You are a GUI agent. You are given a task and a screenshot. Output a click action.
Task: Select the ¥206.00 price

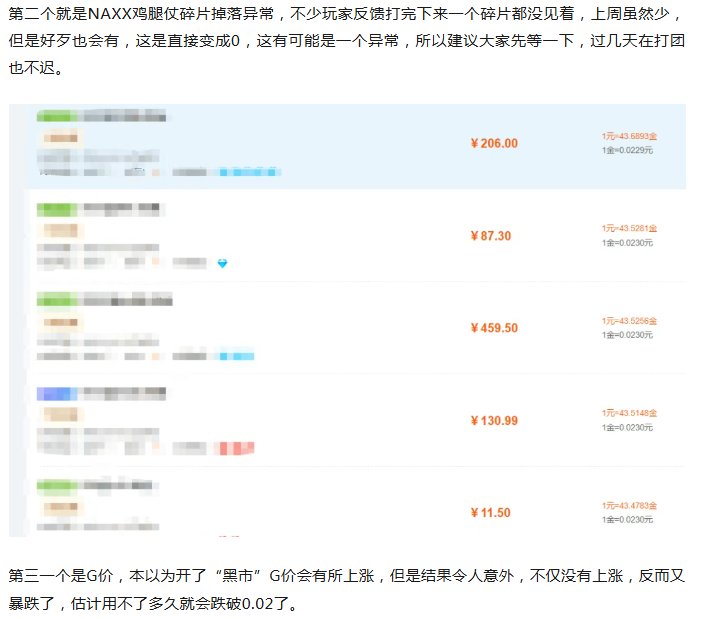494,143
